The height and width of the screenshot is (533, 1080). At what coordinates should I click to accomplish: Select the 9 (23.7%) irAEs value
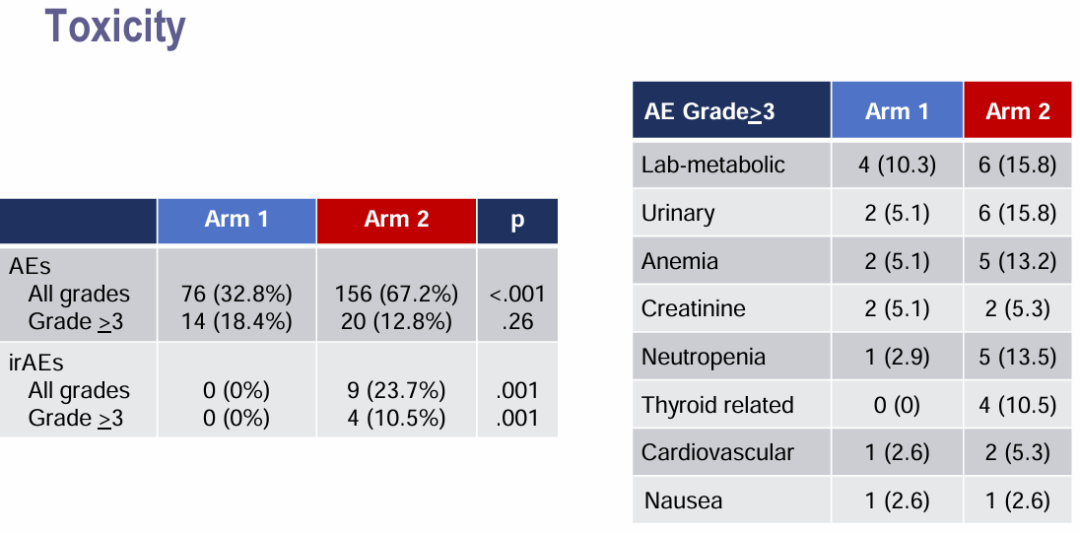coord(396,390)
